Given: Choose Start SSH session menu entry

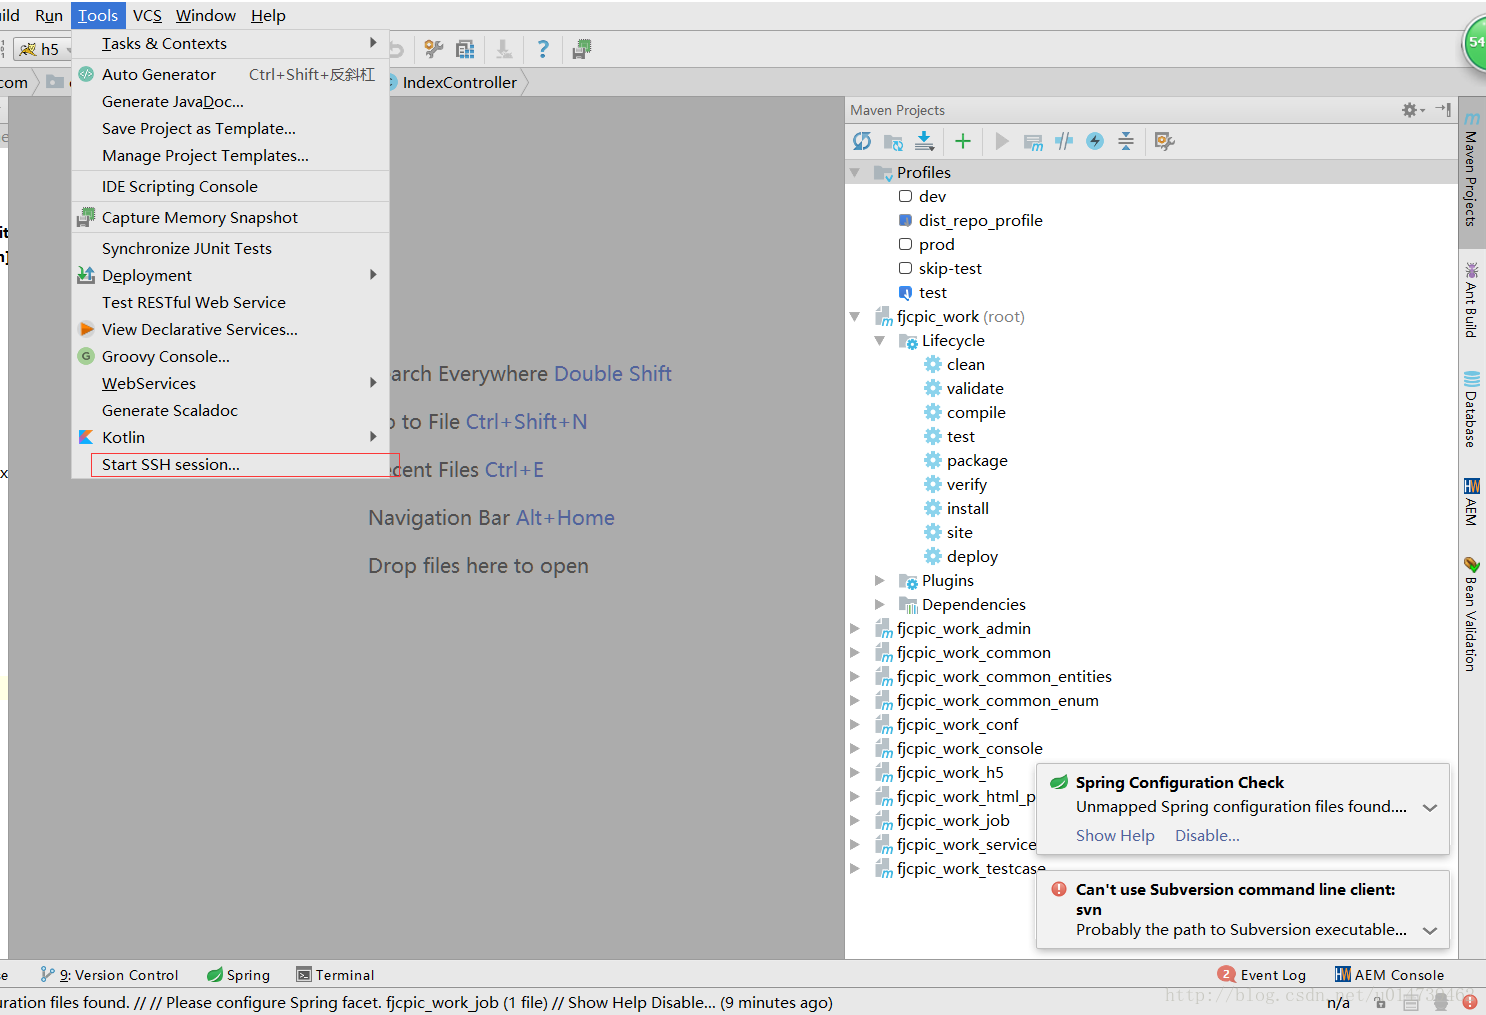Looking at the screenshot, I should coord(230,464).
